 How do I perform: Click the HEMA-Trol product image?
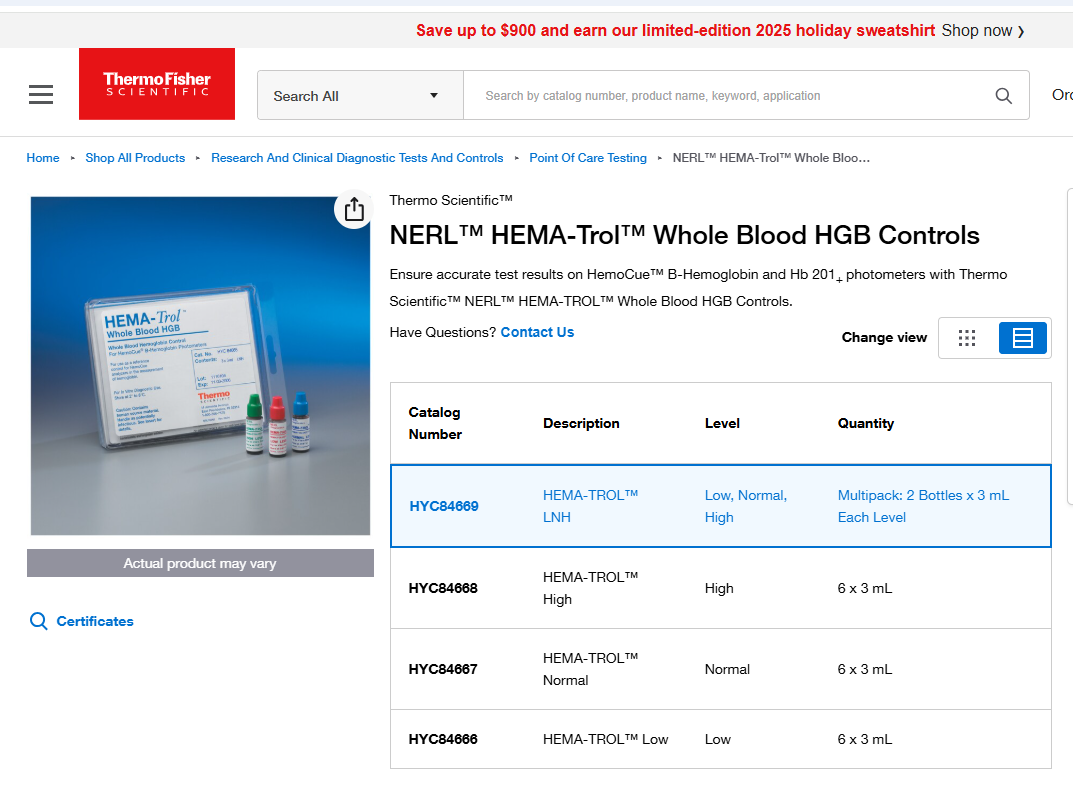tap(200, 366)
